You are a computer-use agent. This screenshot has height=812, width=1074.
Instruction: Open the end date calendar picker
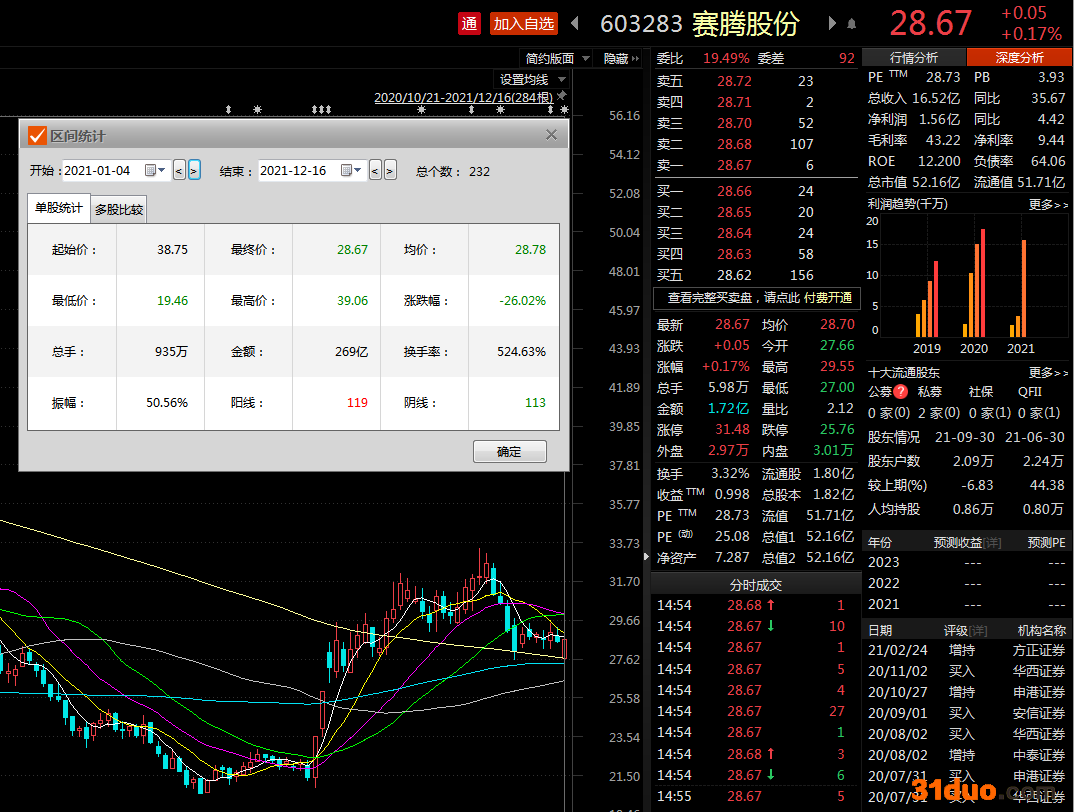tap(347, 170)
